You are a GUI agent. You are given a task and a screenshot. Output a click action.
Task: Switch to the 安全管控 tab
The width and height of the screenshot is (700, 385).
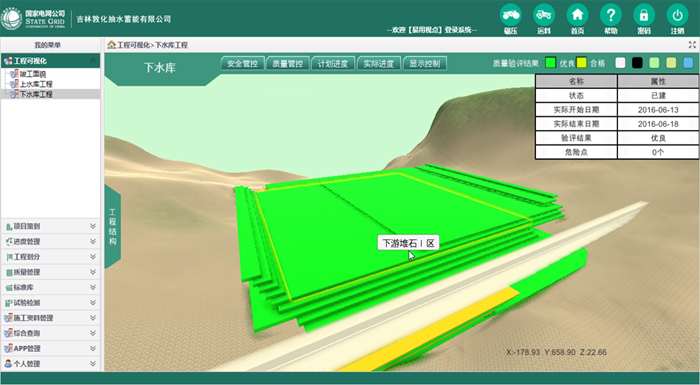tap(242, 63)
